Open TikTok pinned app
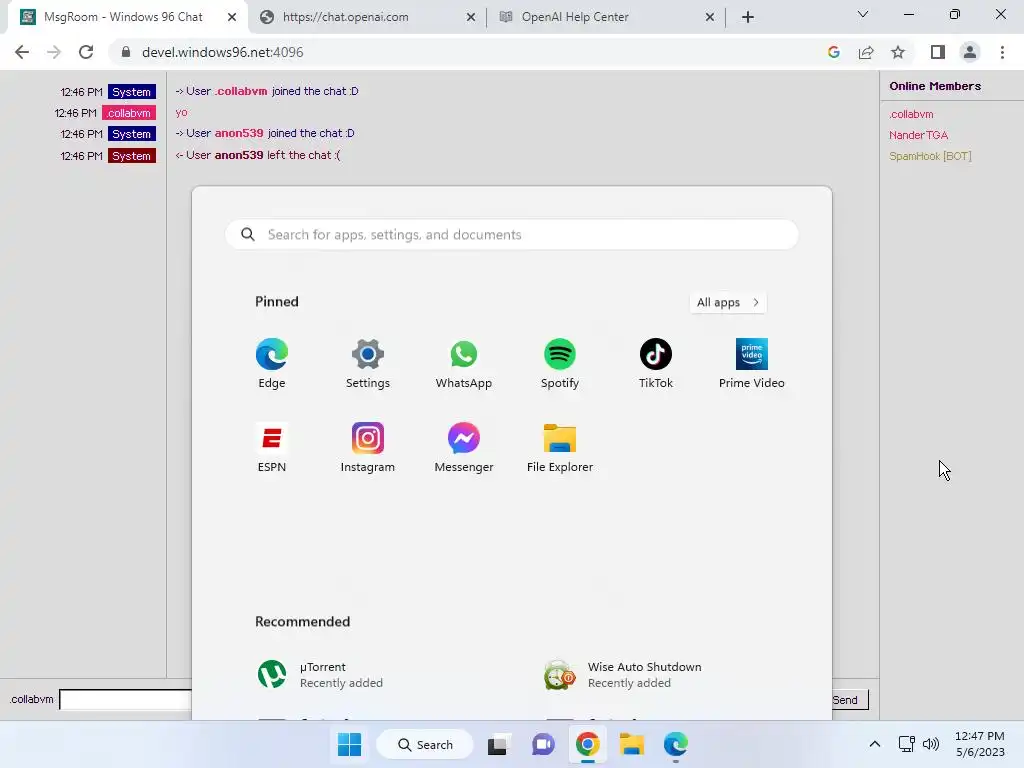This screenshot has width=1024, height=768. click(x=656, y=364)
